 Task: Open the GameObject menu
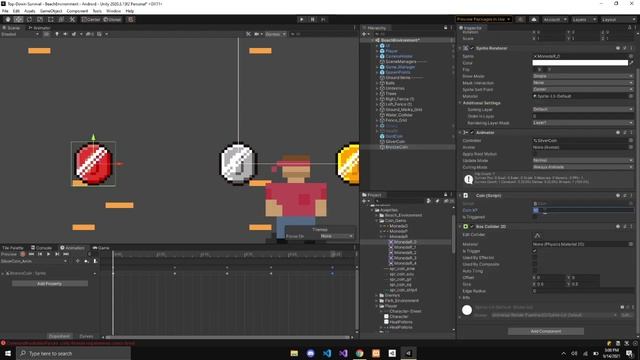[x=51, y=11]
